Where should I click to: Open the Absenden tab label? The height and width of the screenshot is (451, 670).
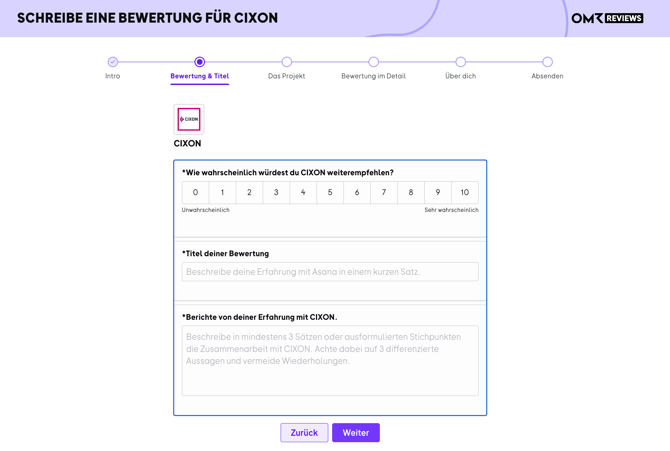(x=547, y=76)
